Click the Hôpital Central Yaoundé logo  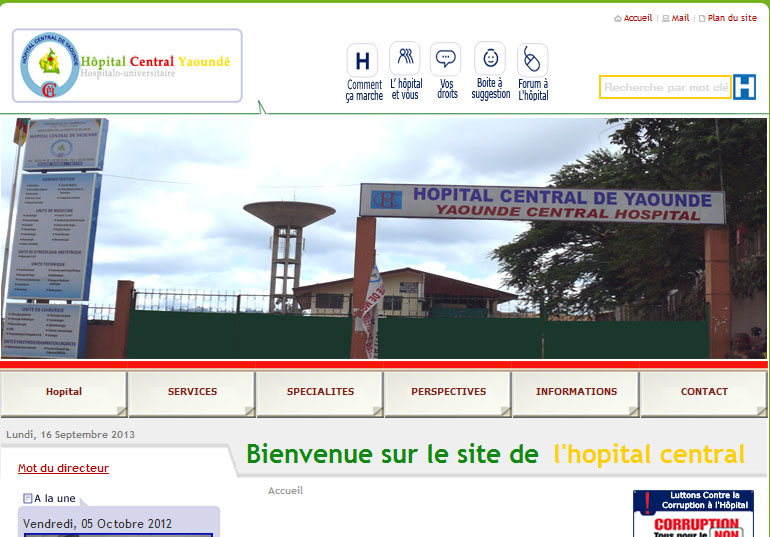[x=127, y=66]
